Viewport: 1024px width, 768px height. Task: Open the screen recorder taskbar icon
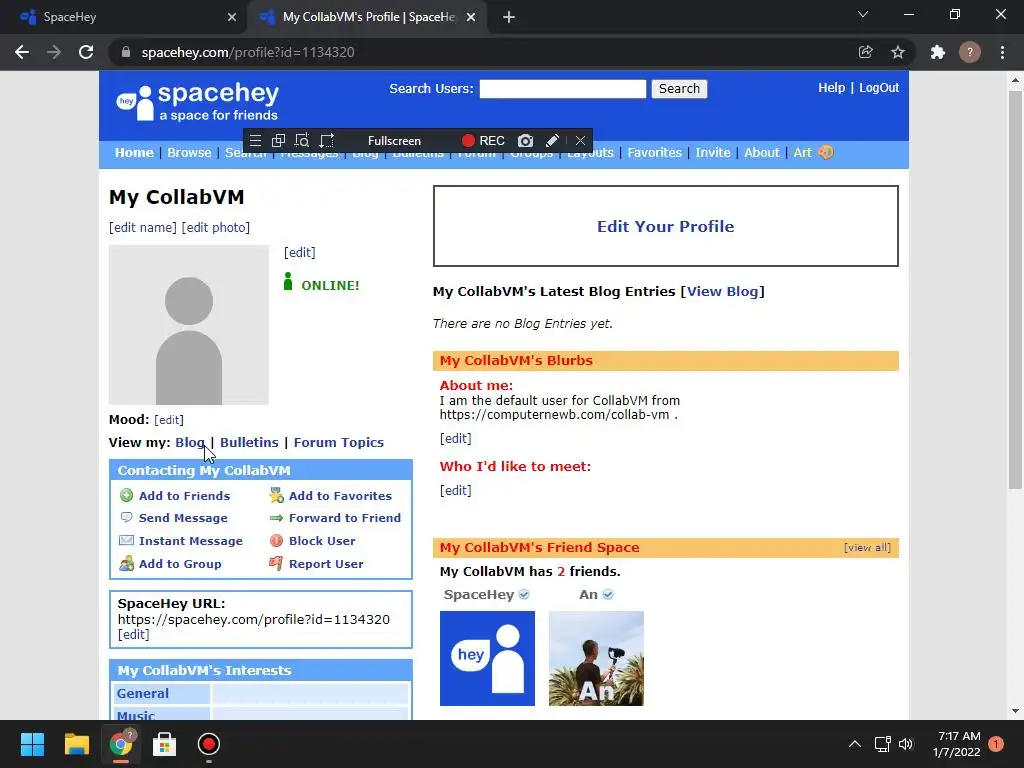tap(208, 744)
